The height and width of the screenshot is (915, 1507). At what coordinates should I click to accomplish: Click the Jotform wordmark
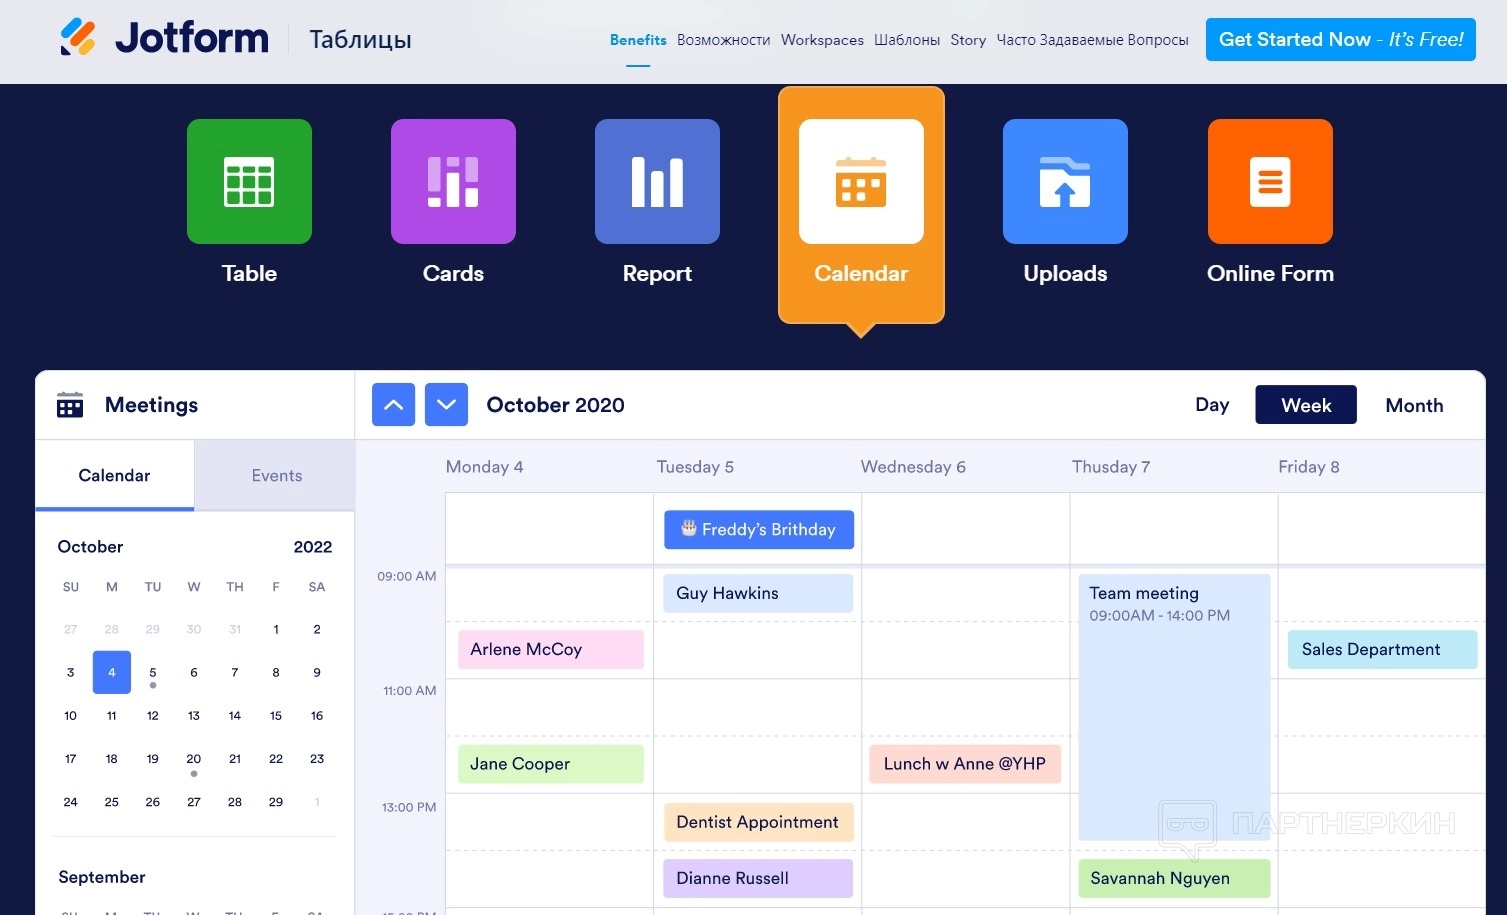192,38
